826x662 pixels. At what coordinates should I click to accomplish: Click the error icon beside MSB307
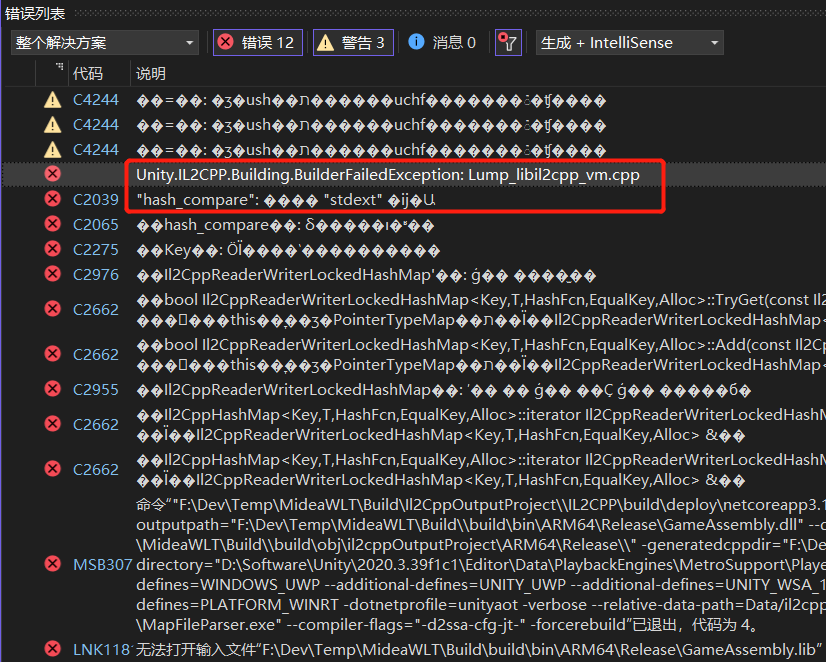point(52,564)
